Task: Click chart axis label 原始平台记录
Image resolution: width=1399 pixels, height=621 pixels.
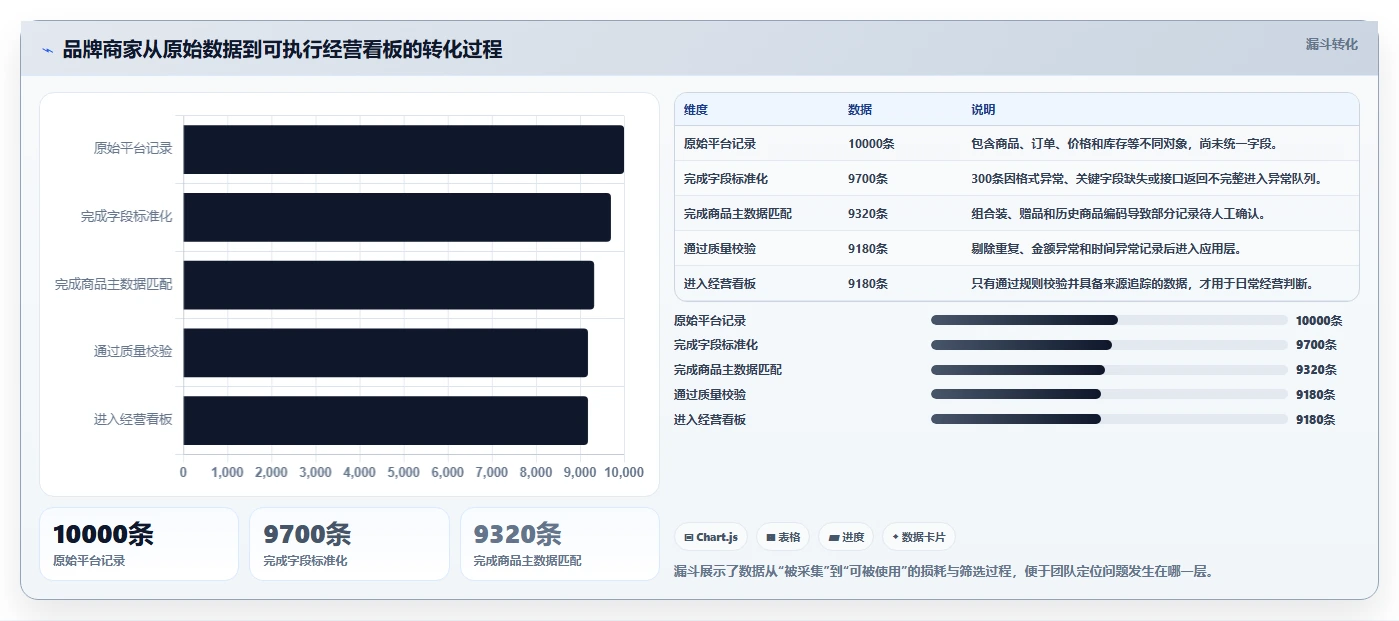Action: click(133, 149)
